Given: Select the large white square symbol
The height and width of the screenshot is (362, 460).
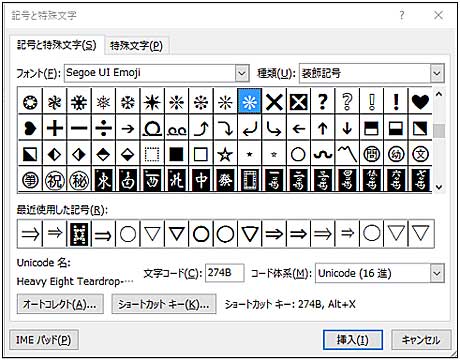Looking at the screenshot, I should point(201,154).
